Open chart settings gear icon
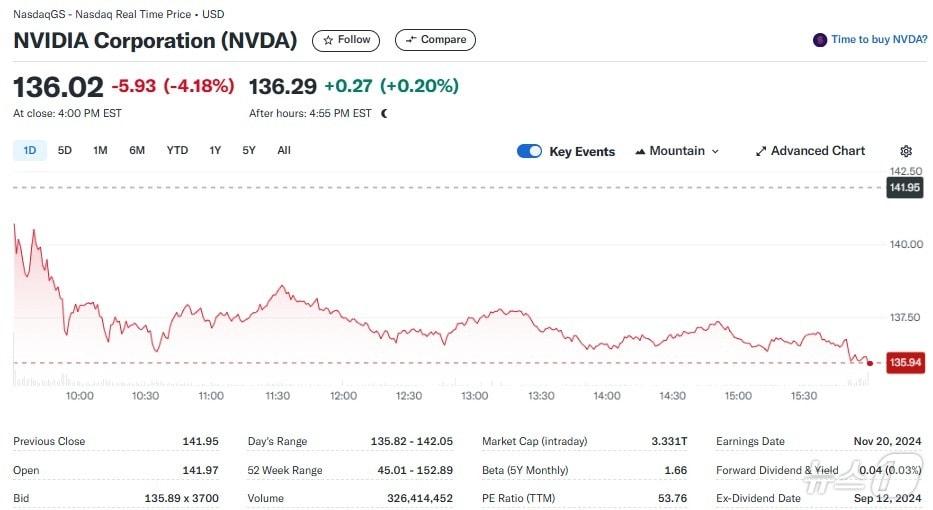 [x=906, y=151]
